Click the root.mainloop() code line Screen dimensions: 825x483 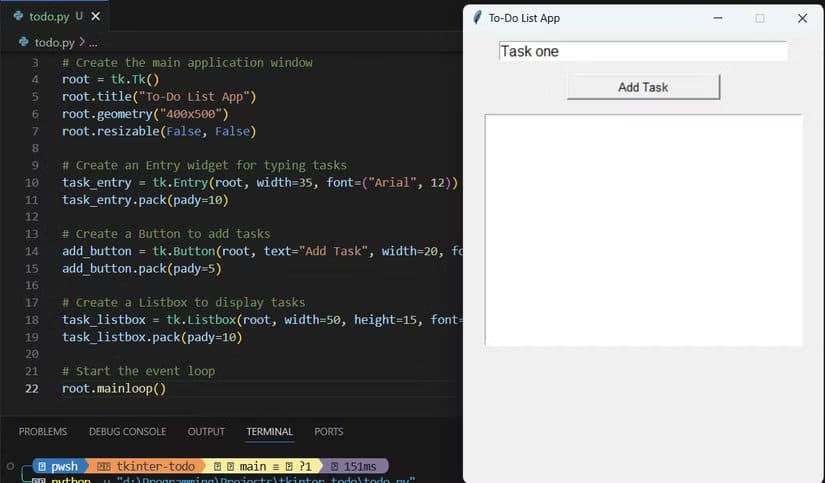(x=114, y=388)
